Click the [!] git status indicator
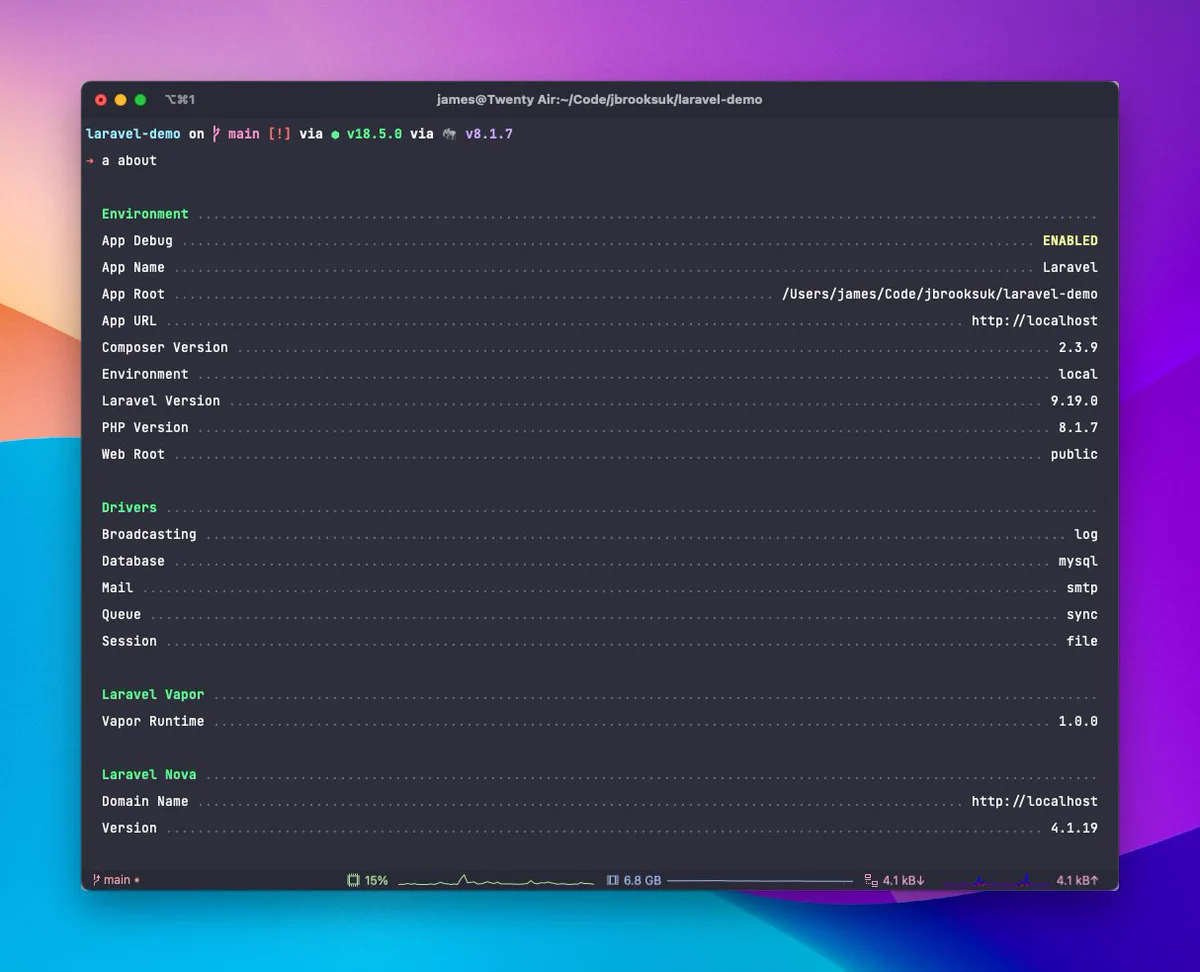1200x972 pixels. (x=279, y=133)
